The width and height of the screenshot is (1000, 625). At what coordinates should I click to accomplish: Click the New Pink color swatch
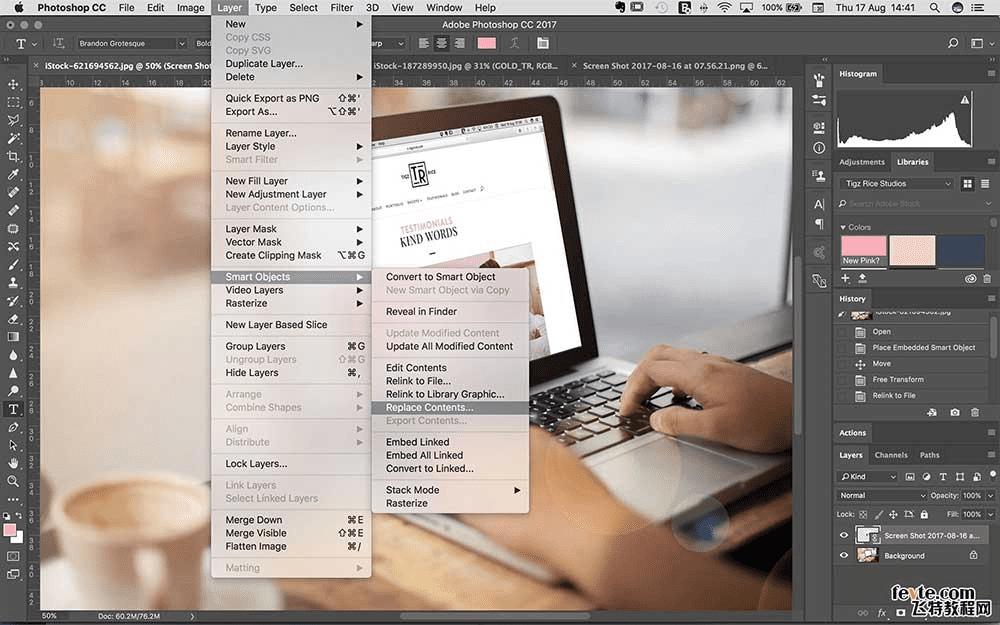(863, 251)
